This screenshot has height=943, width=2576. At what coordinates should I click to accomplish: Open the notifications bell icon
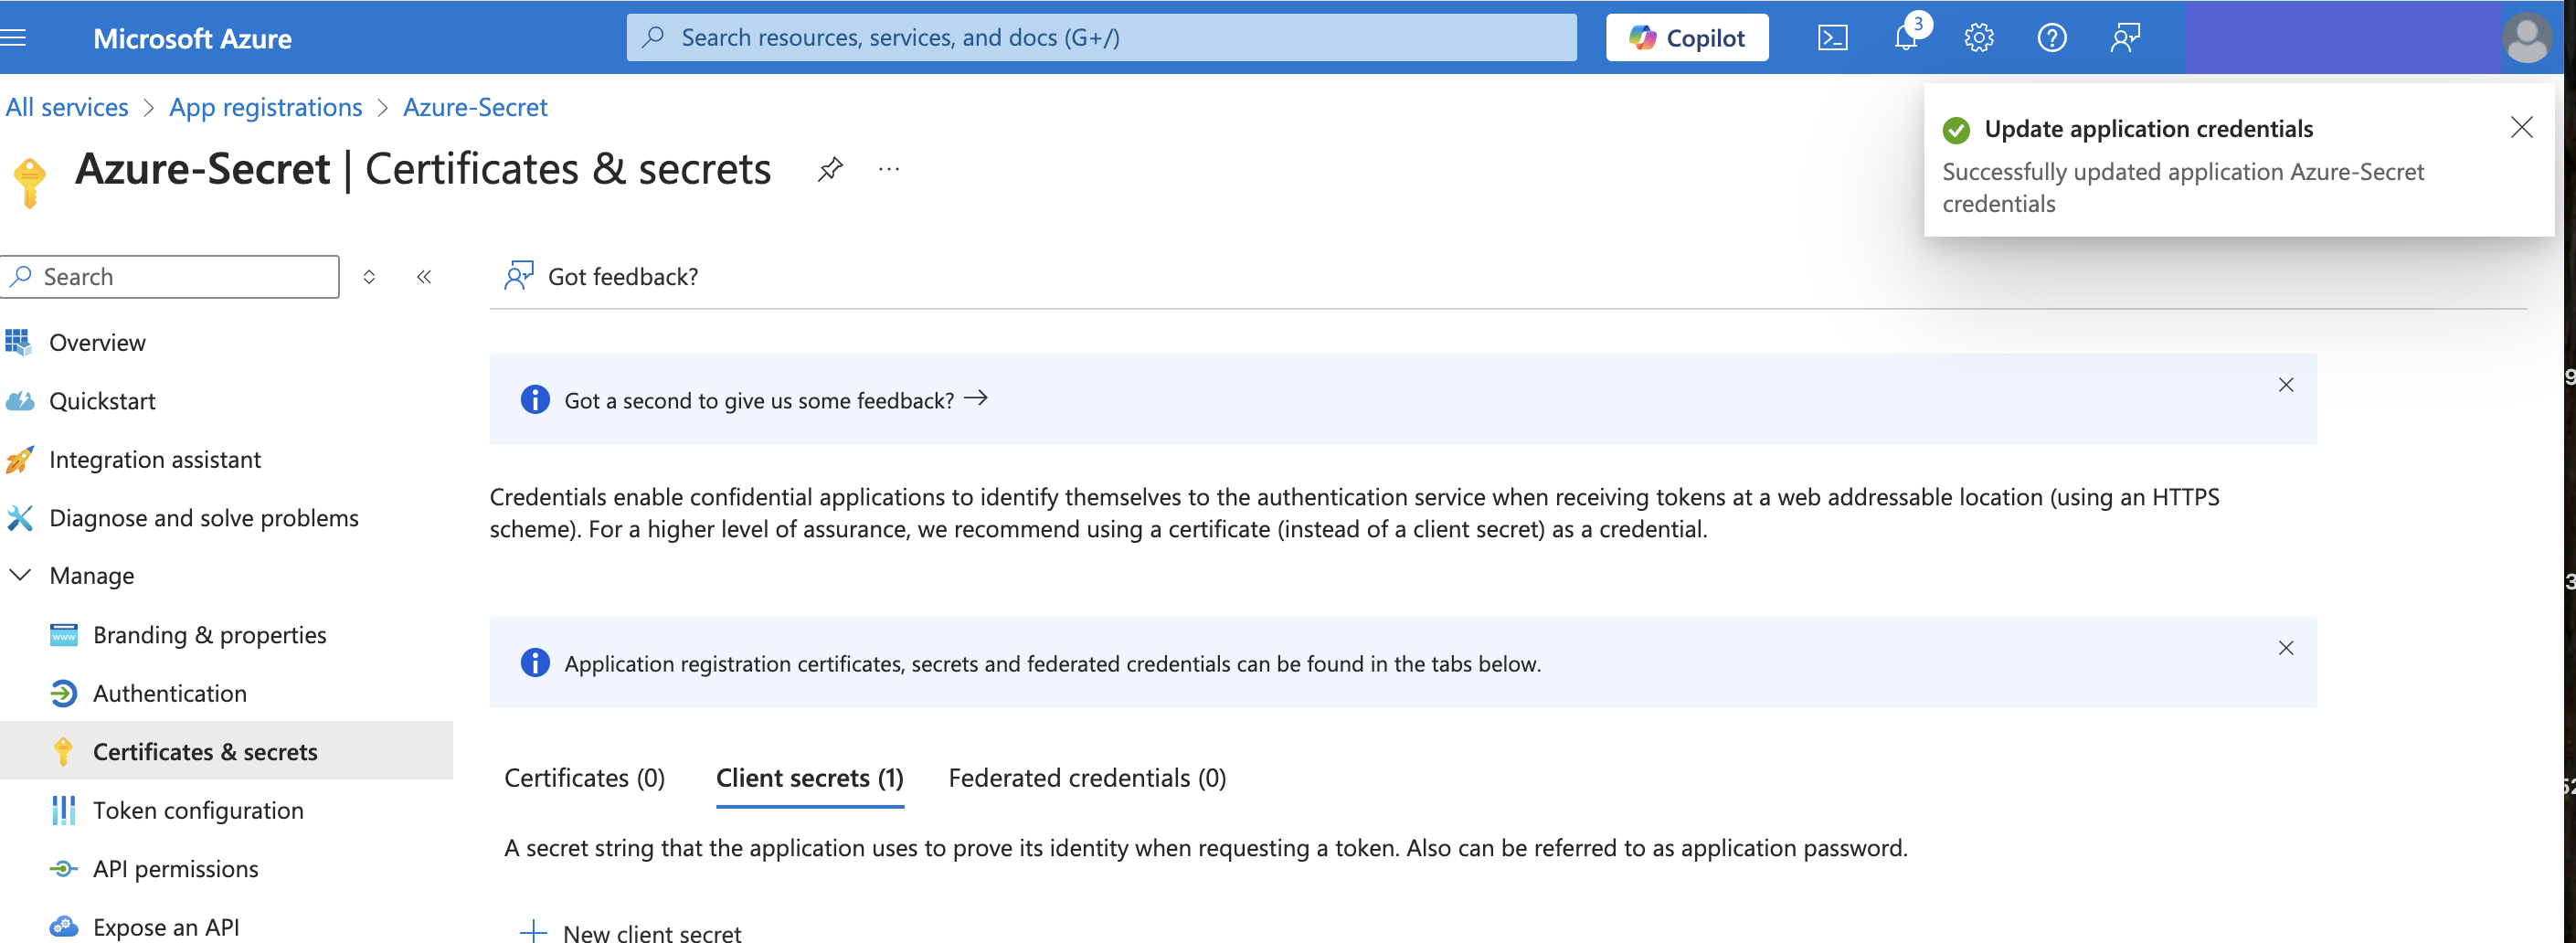coord(1906,38)
